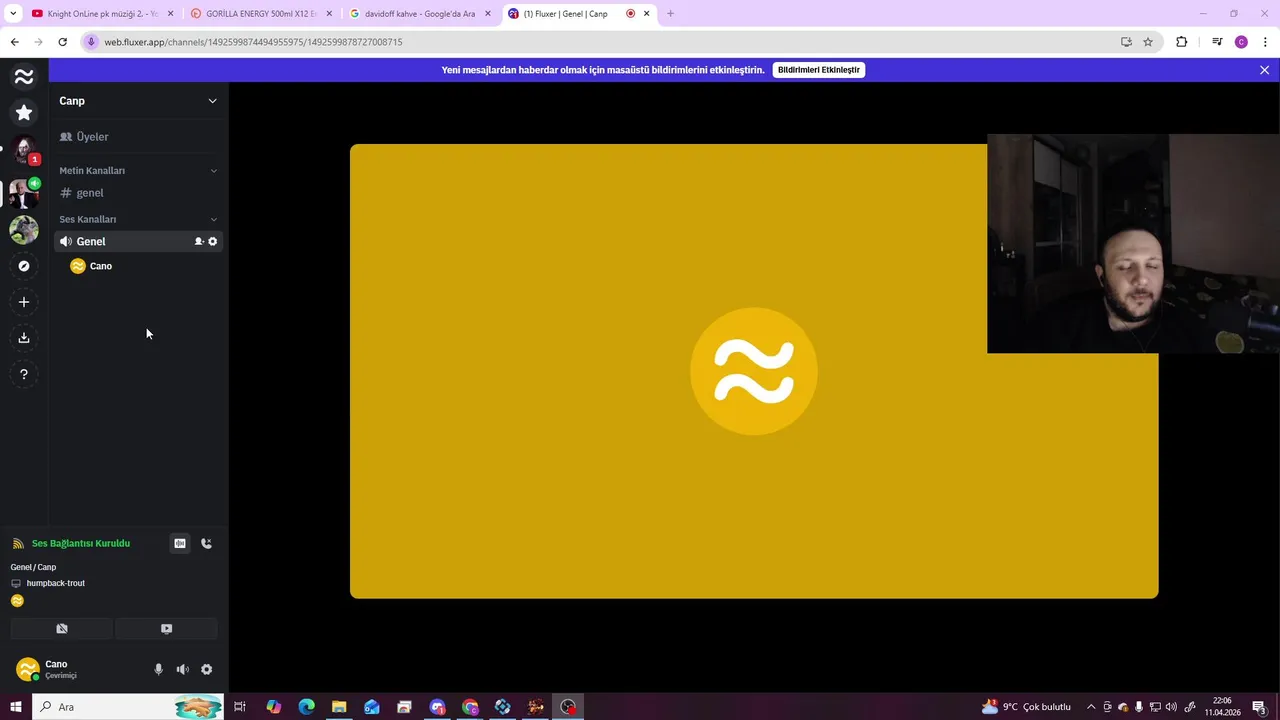
Task: Click the address bar URL
Action: (x=254, y=42)
